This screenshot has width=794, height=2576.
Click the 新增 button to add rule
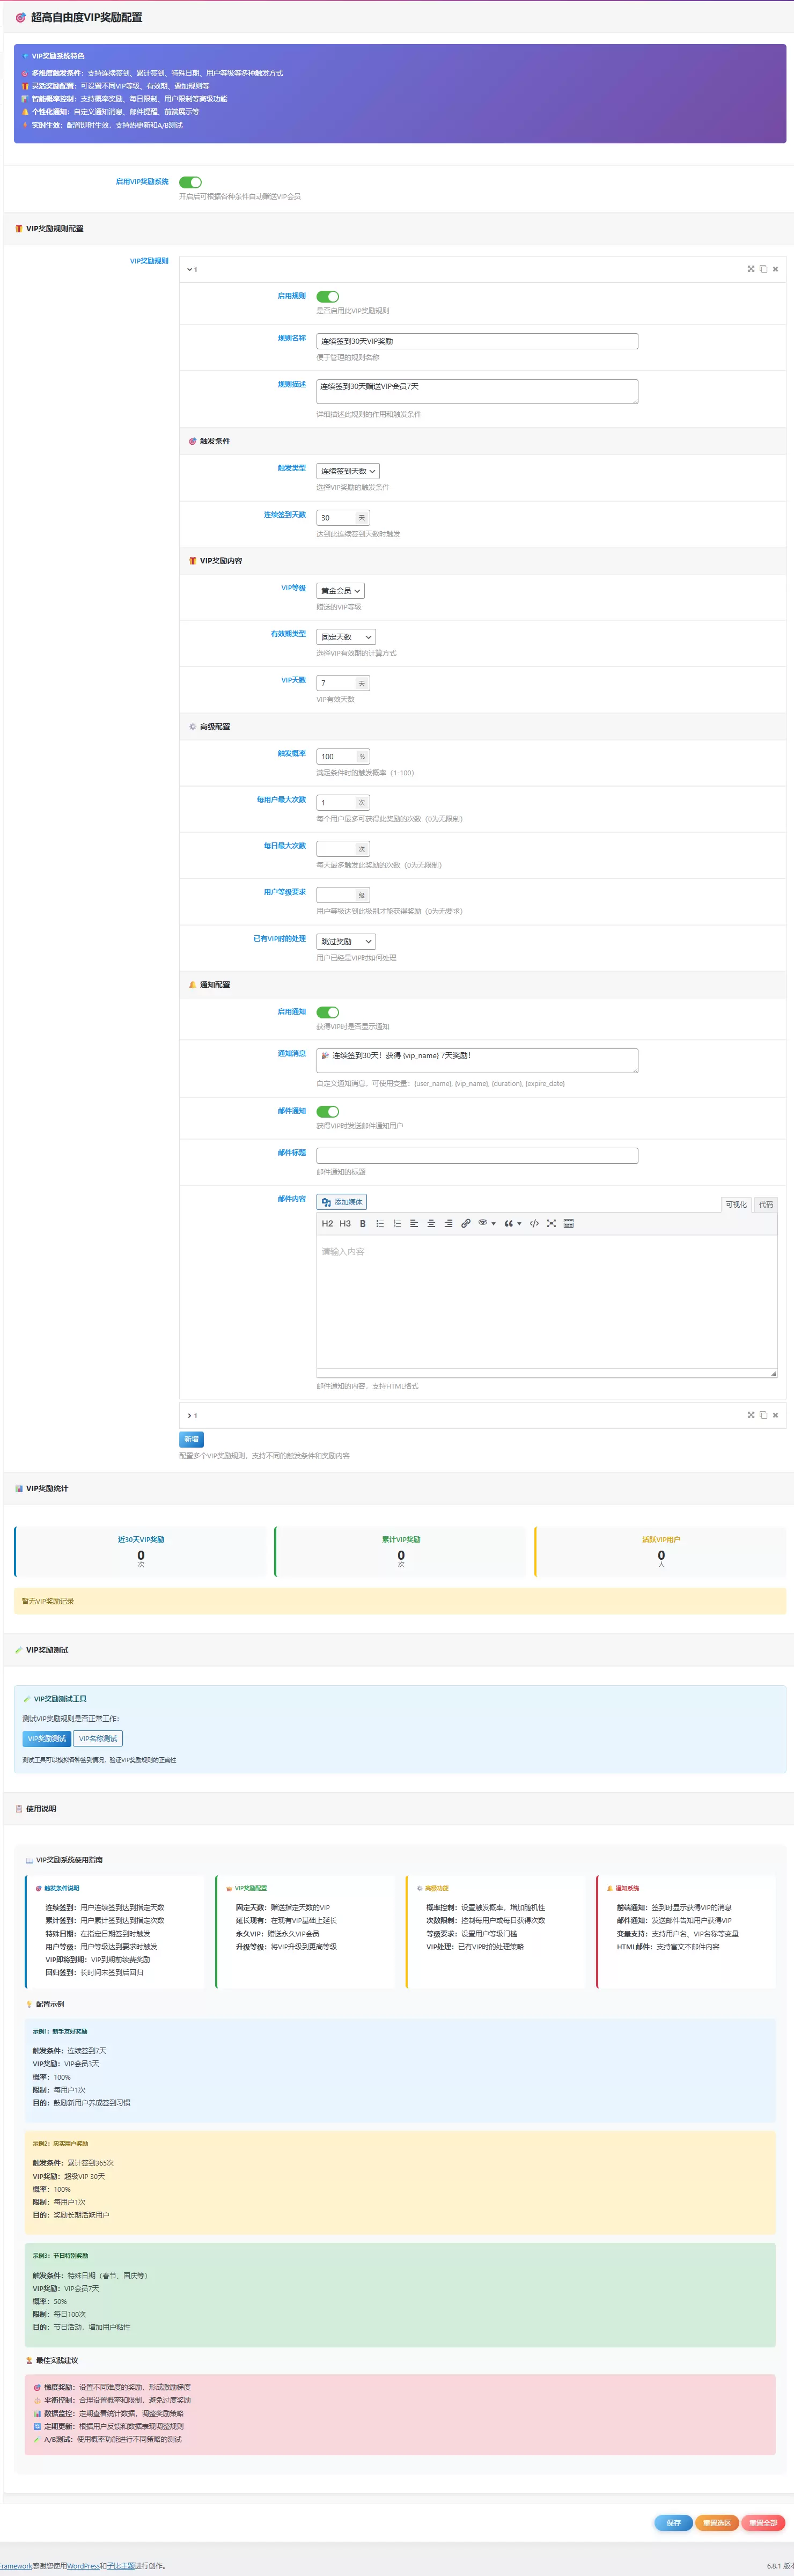[191, 1439]
